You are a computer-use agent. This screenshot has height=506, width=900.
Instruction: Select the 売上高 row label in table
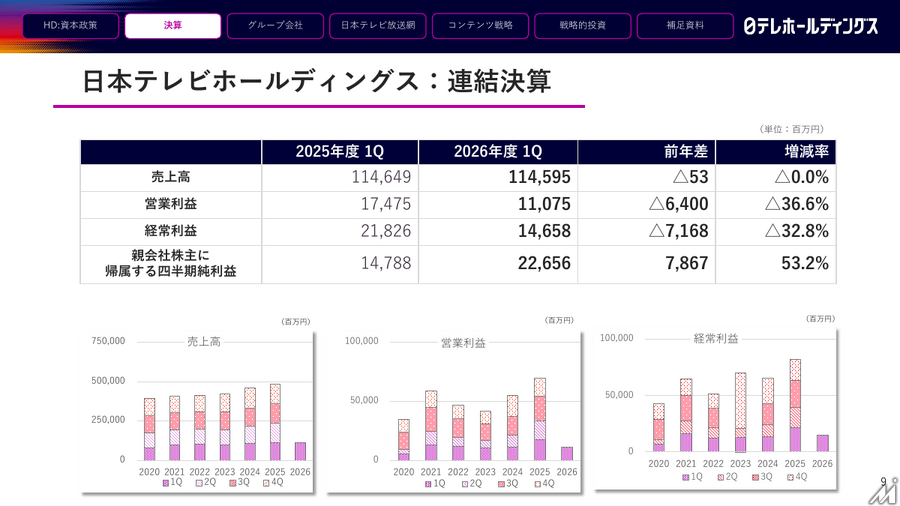(170, 177)
